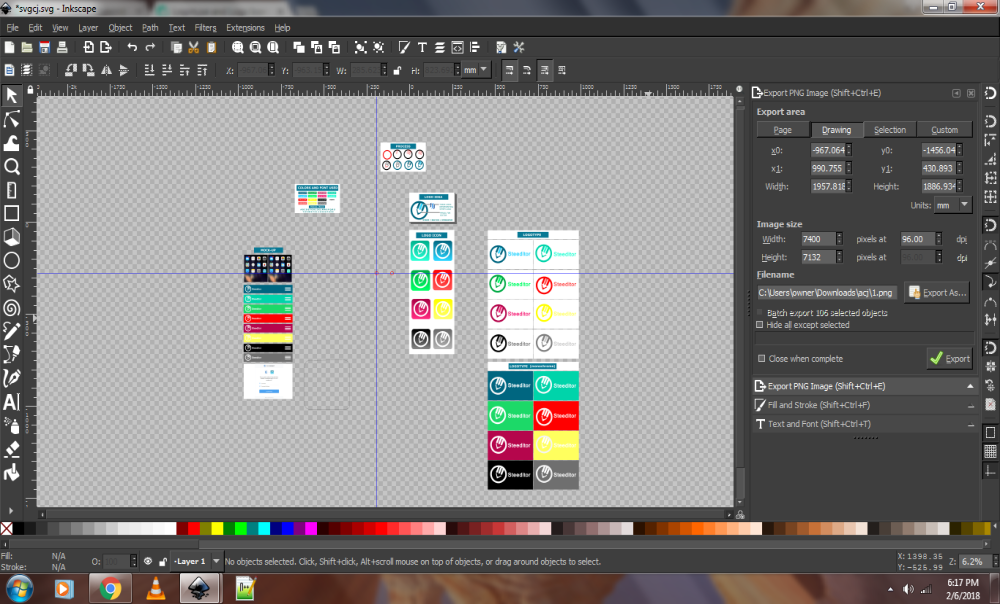Select the Zoom tool in toolbox

[11, 166]
